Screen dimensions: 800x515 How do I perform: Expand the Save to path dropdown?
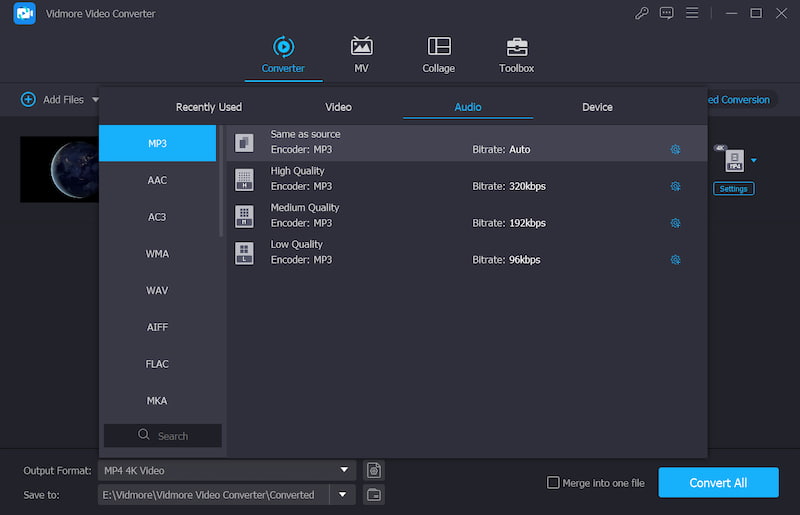click(x=344, y=494)
